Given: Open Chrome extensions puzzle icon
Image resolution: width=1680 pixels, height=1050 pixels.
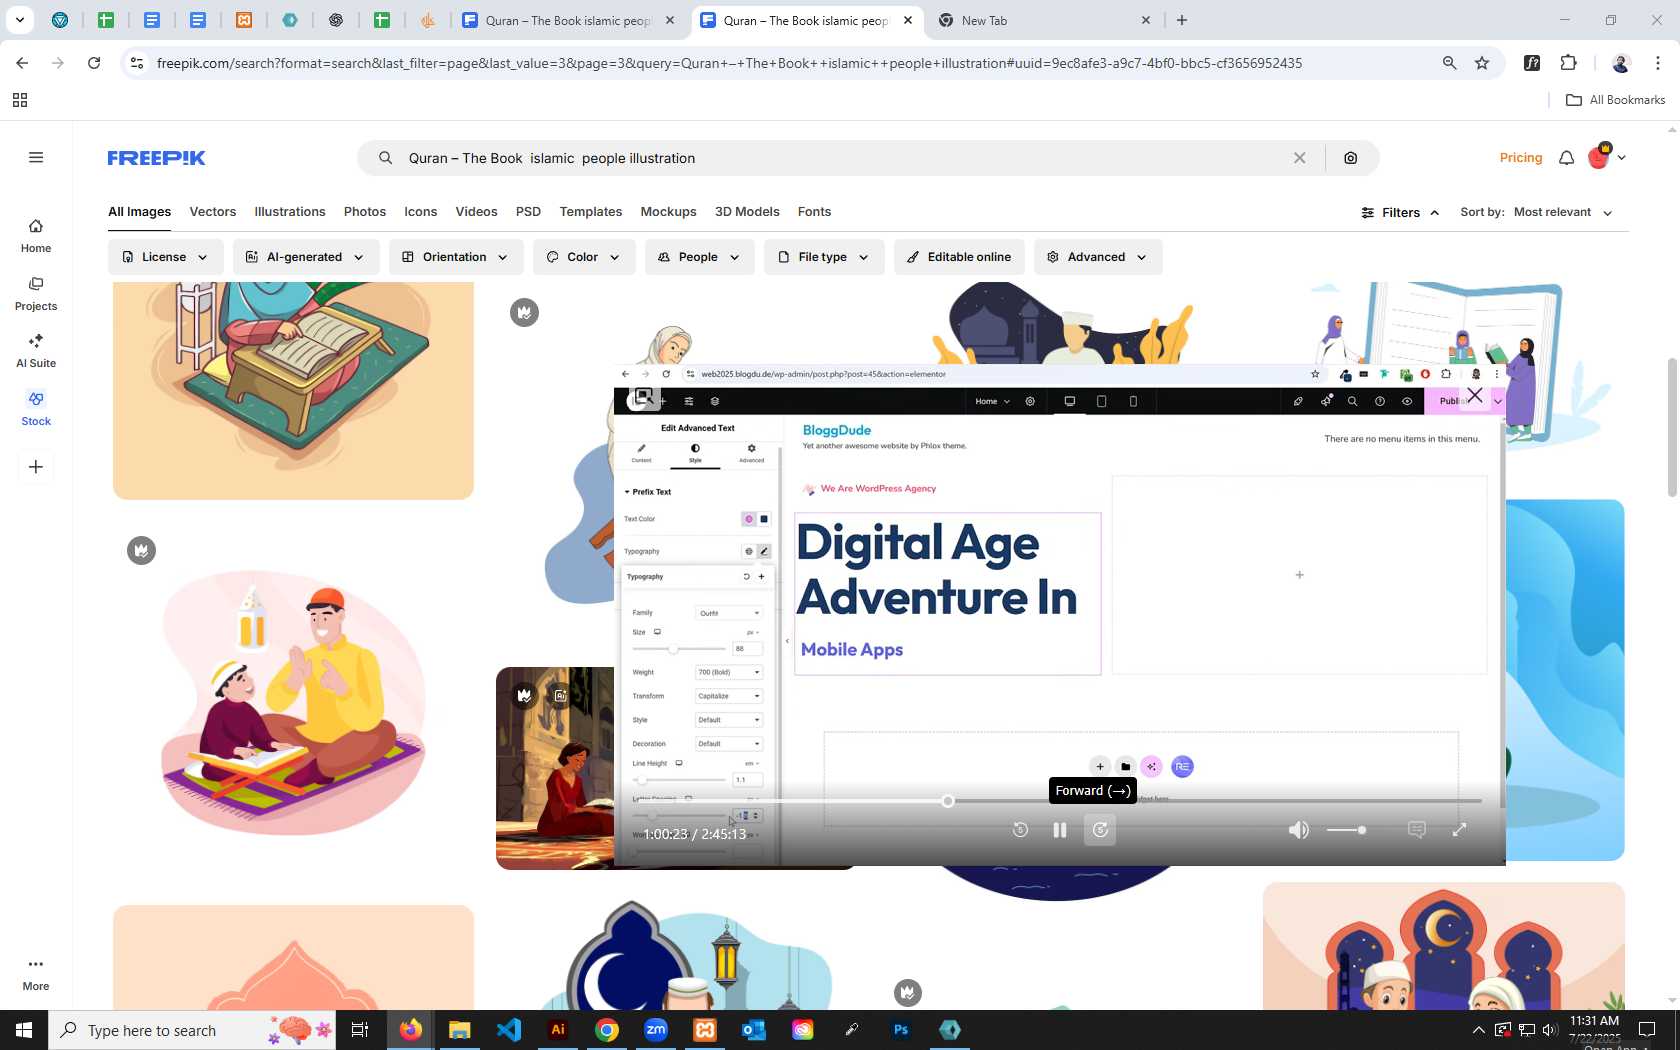Looking at the screenshot, I should (x=1568, y=63).
